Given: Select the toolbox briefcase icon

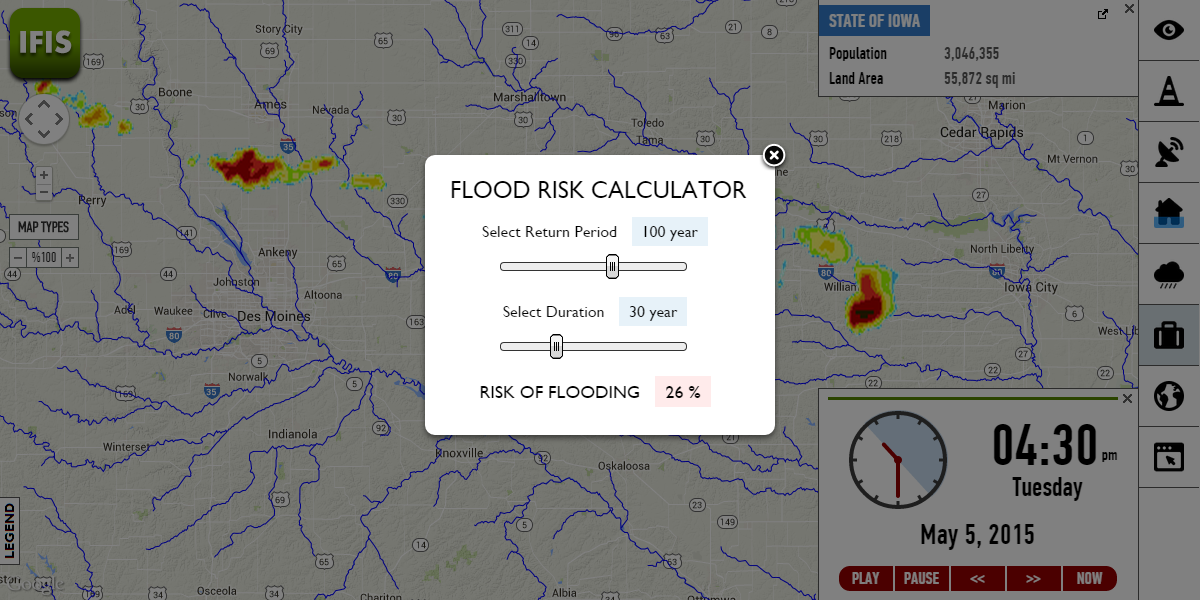Looking at the screenshot, I should pyautogui.click(x=1169, y=335).
